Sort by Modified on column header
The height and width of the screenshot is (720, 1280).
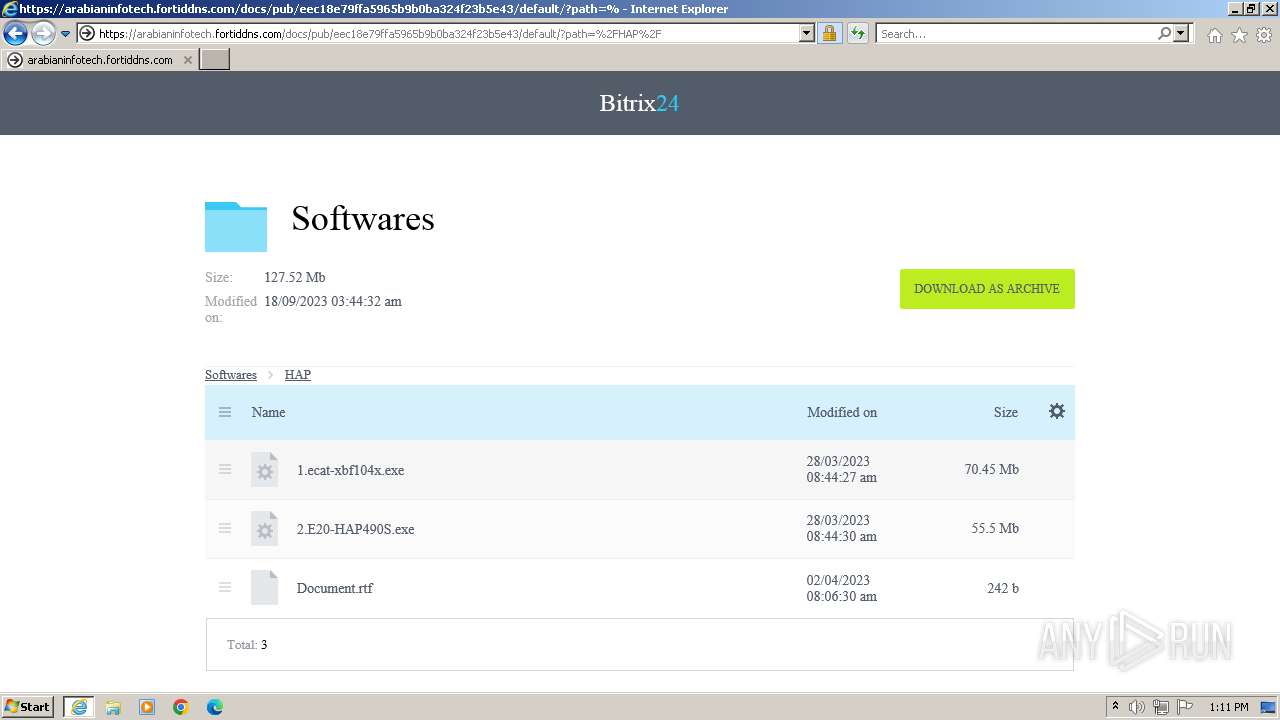coord(842,412)
